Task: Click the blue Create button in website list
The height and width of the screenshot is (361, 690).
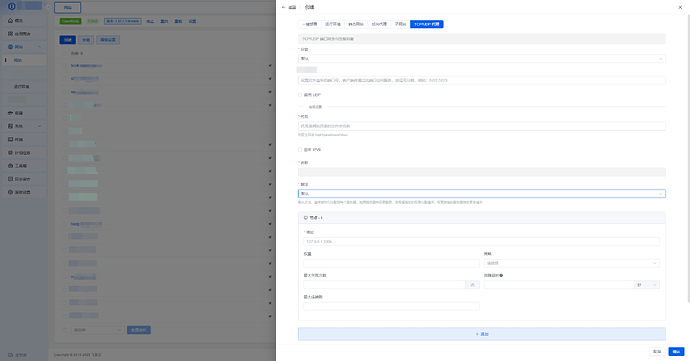Action: (68, 40)
